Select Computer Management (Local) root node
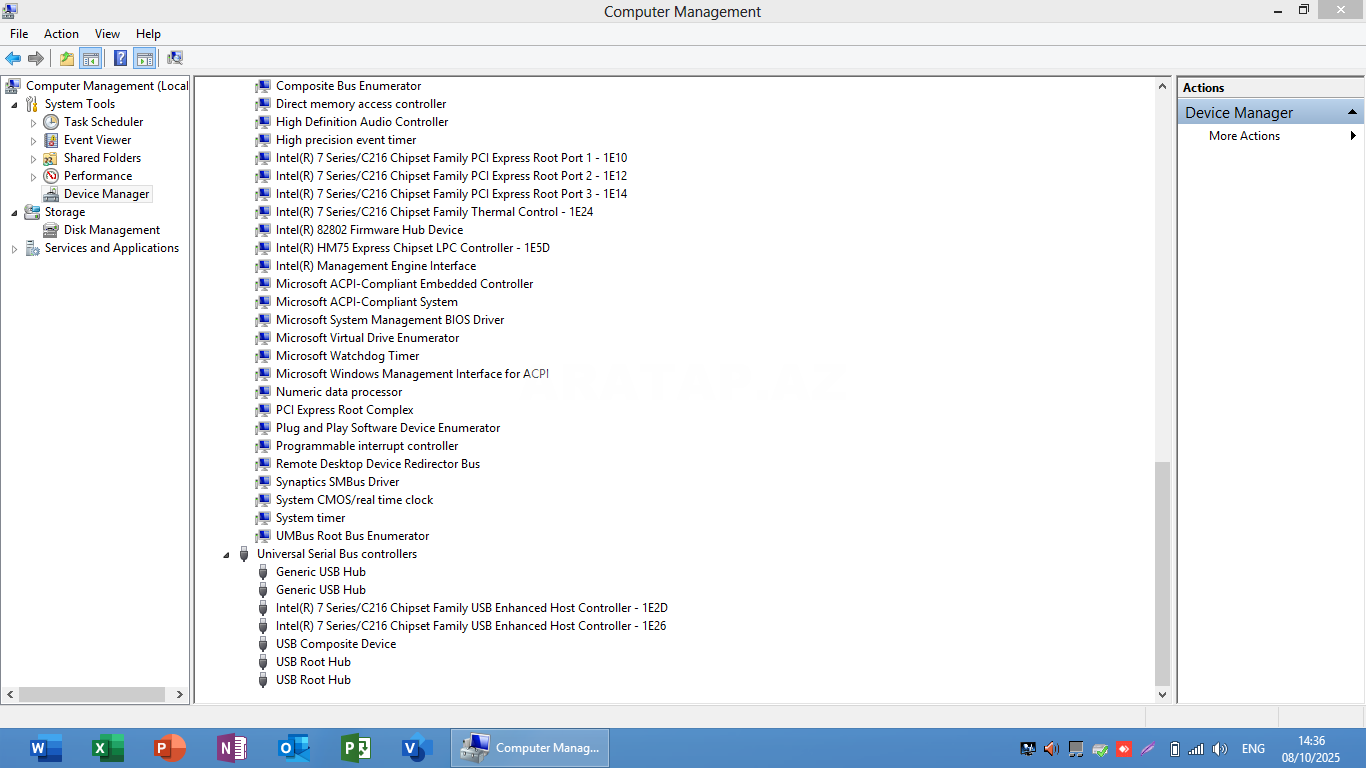This screenshot has width=1366, height=768. (x=106, y=86)
